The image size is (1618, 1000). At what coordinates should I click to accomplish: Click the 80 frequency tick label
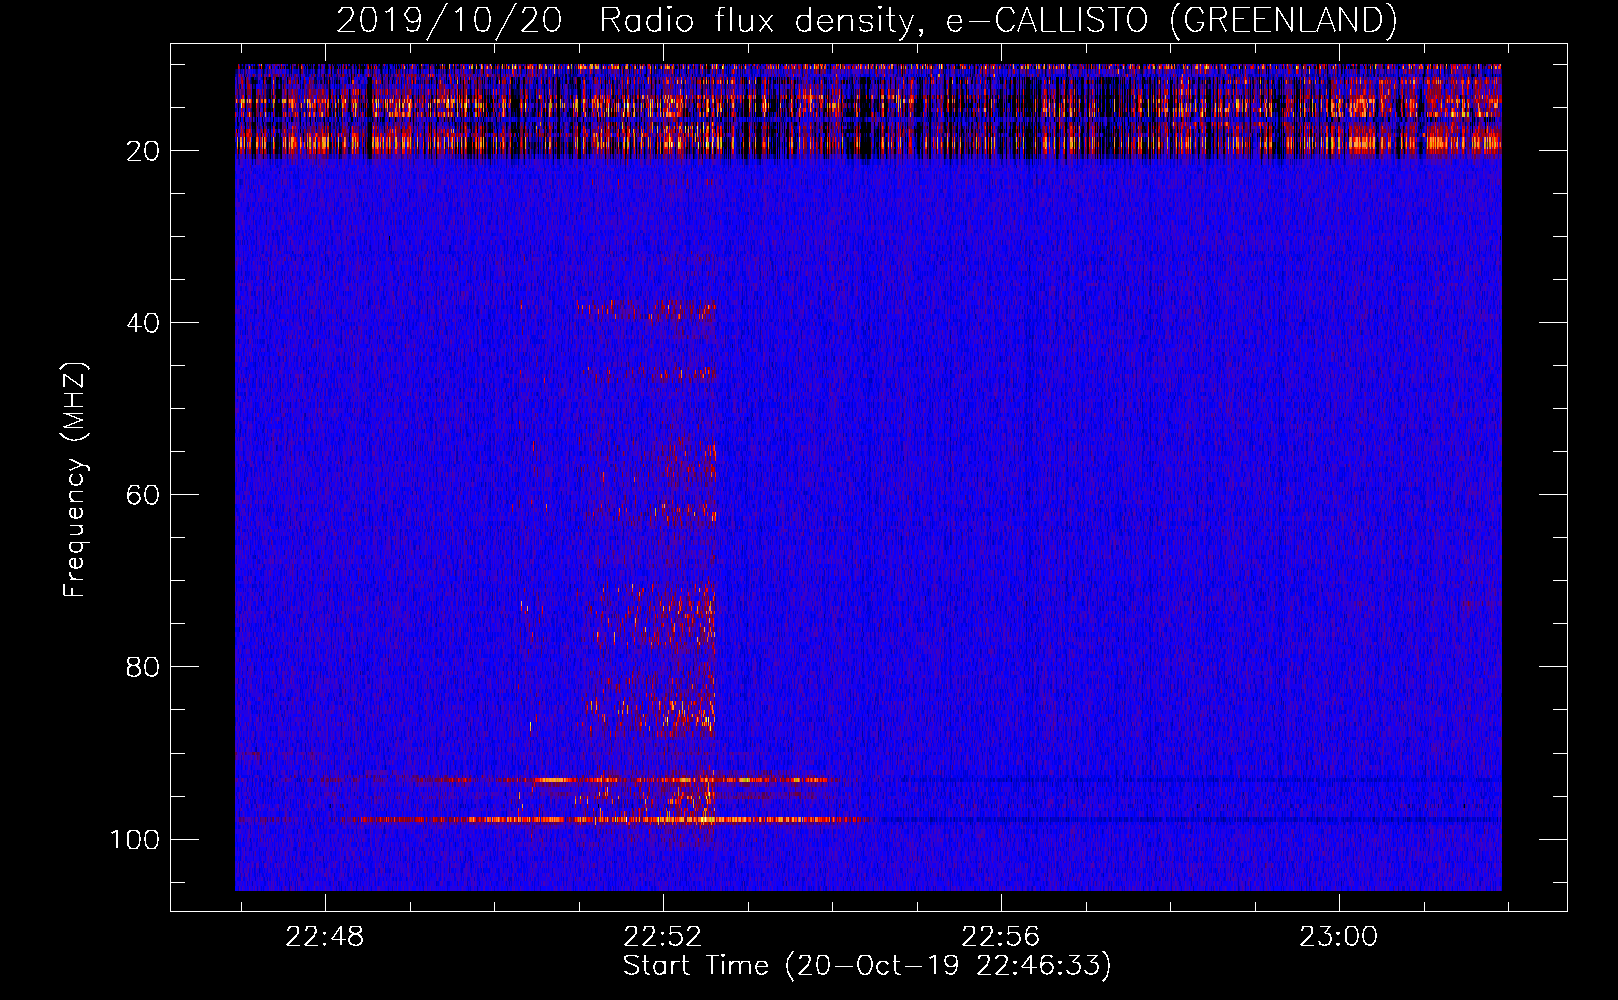point(144,667)
